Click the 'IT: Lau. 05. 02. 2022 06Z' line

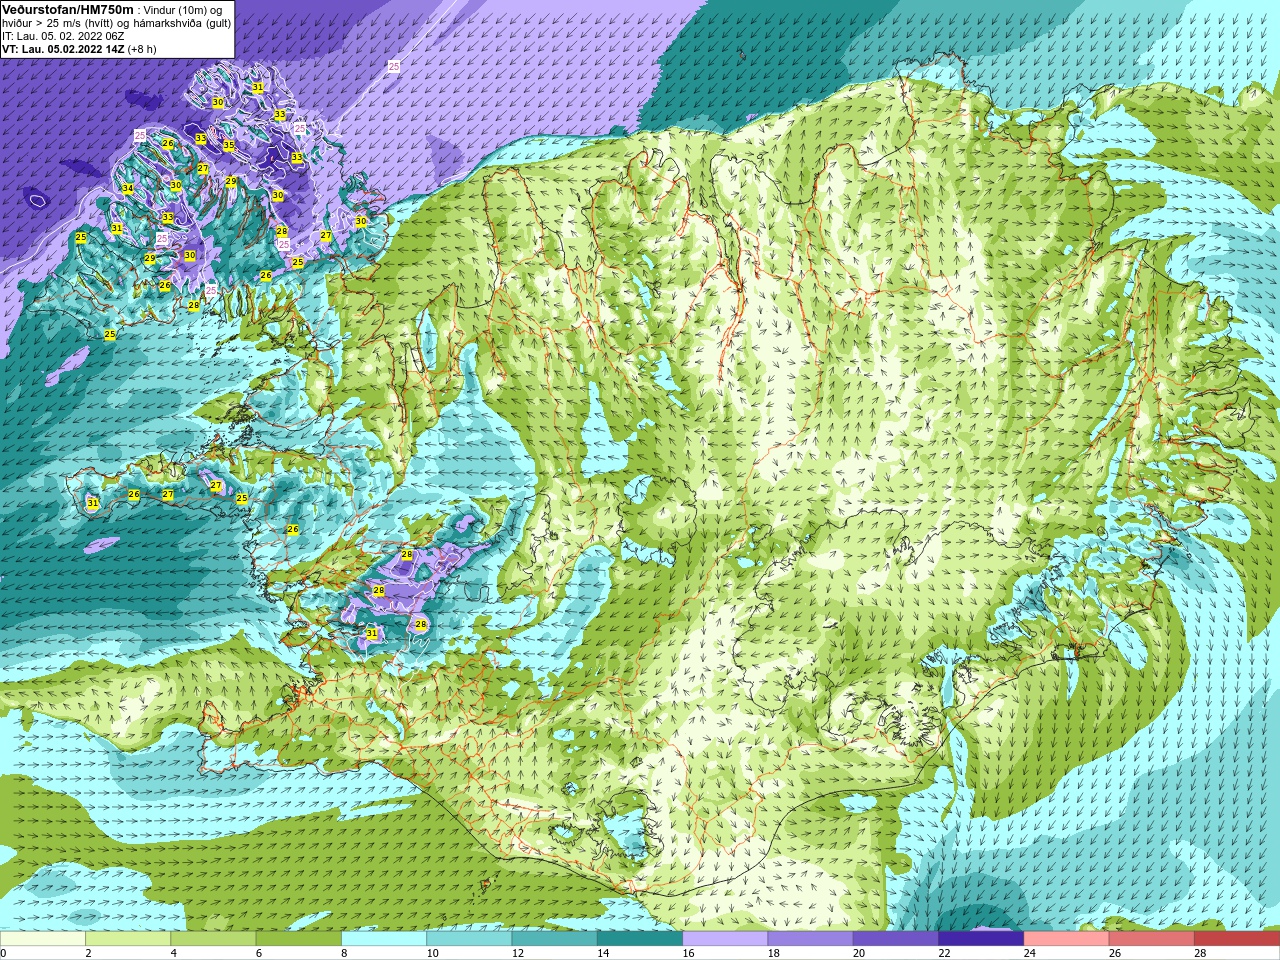tap(63, 36)
